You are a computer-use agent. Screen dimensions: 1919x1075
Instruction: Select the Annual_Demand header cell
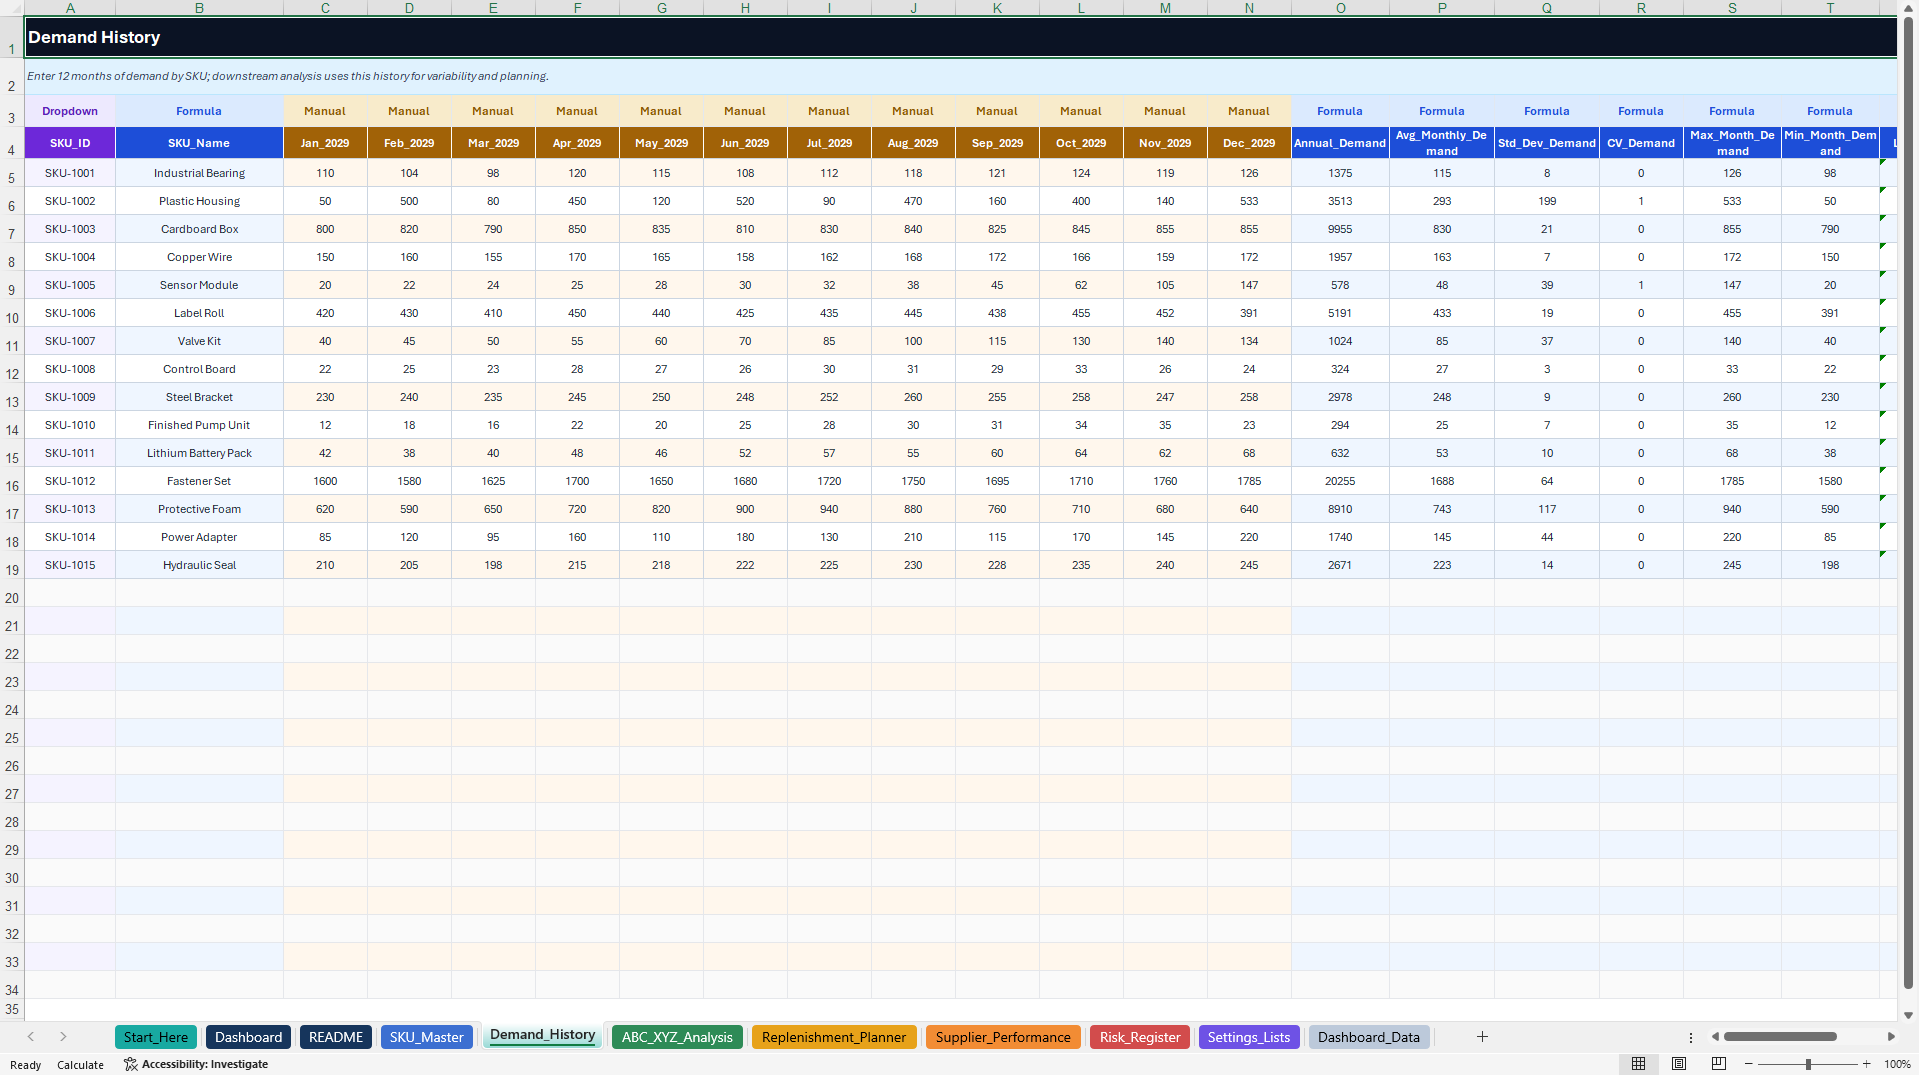[x=1340, y=143]
